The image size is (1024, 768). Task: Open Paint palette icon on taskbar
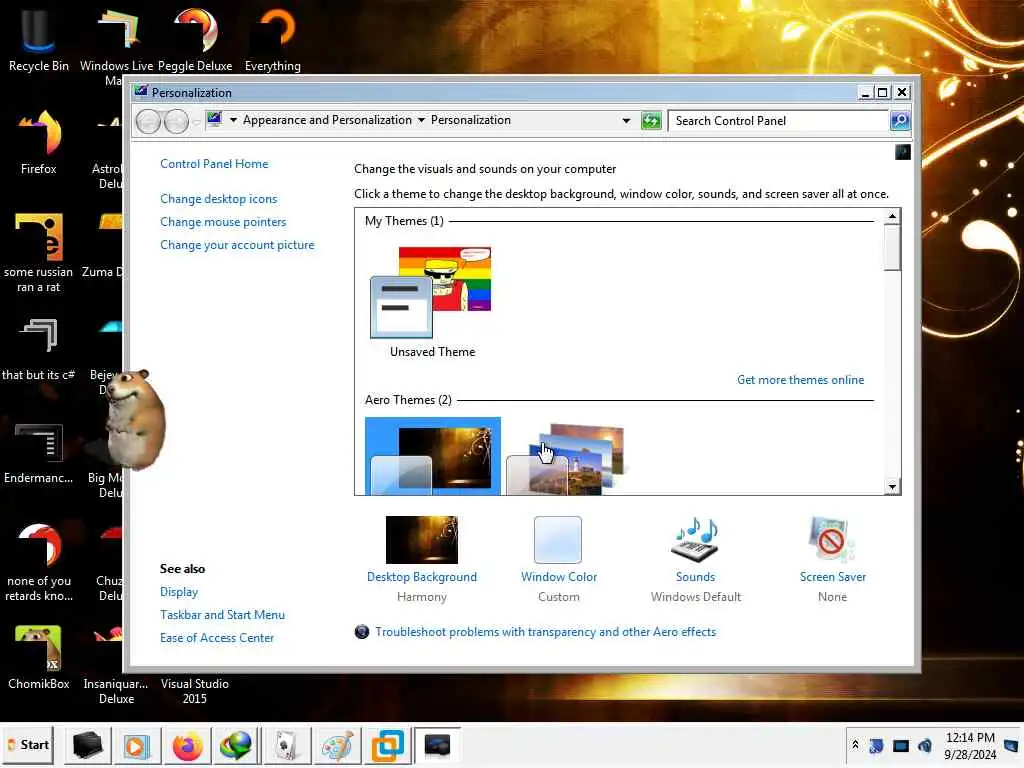338,745
